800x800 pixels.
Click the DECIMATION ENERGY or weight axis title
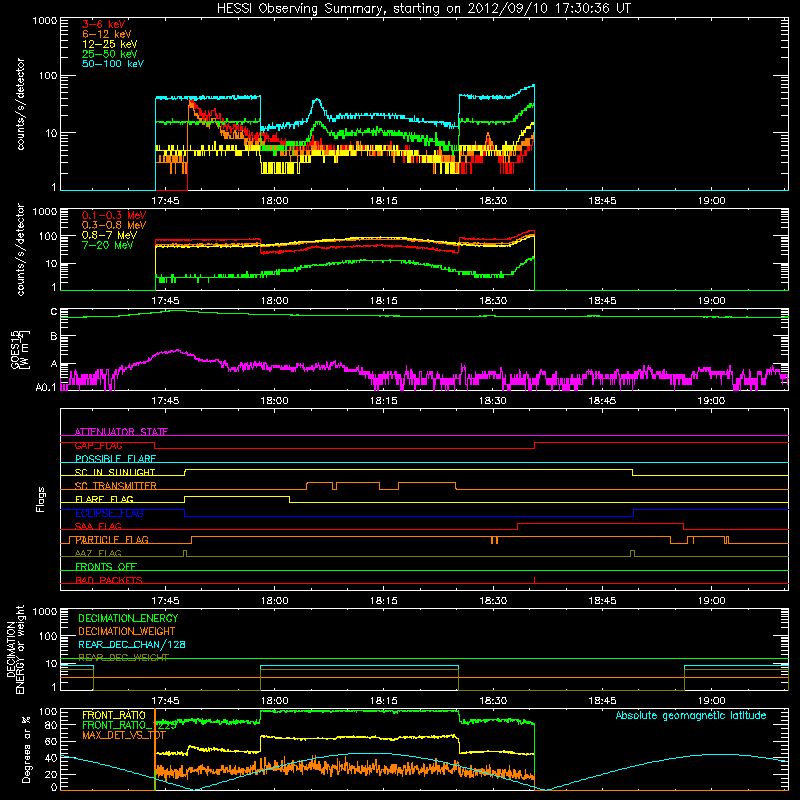pos(15,649)
